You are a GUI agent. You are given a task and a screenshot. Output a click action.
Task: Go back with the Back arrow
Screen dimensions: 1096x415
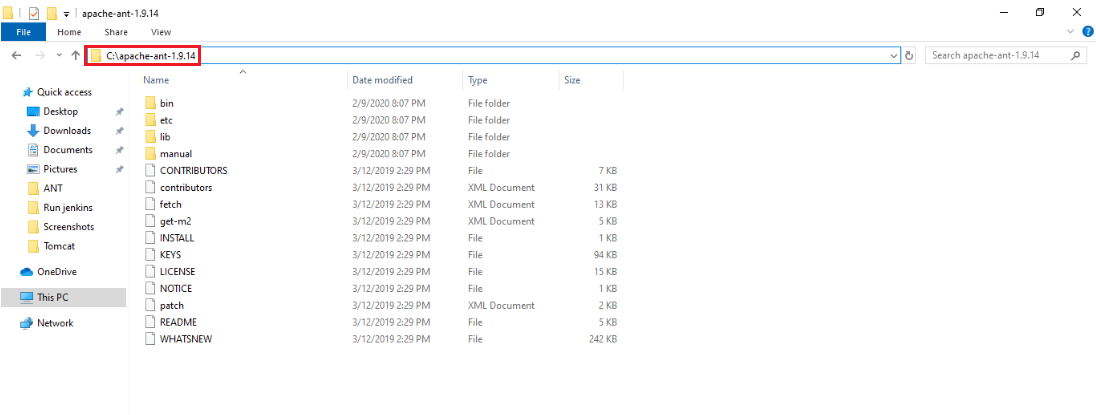[17, 56]
